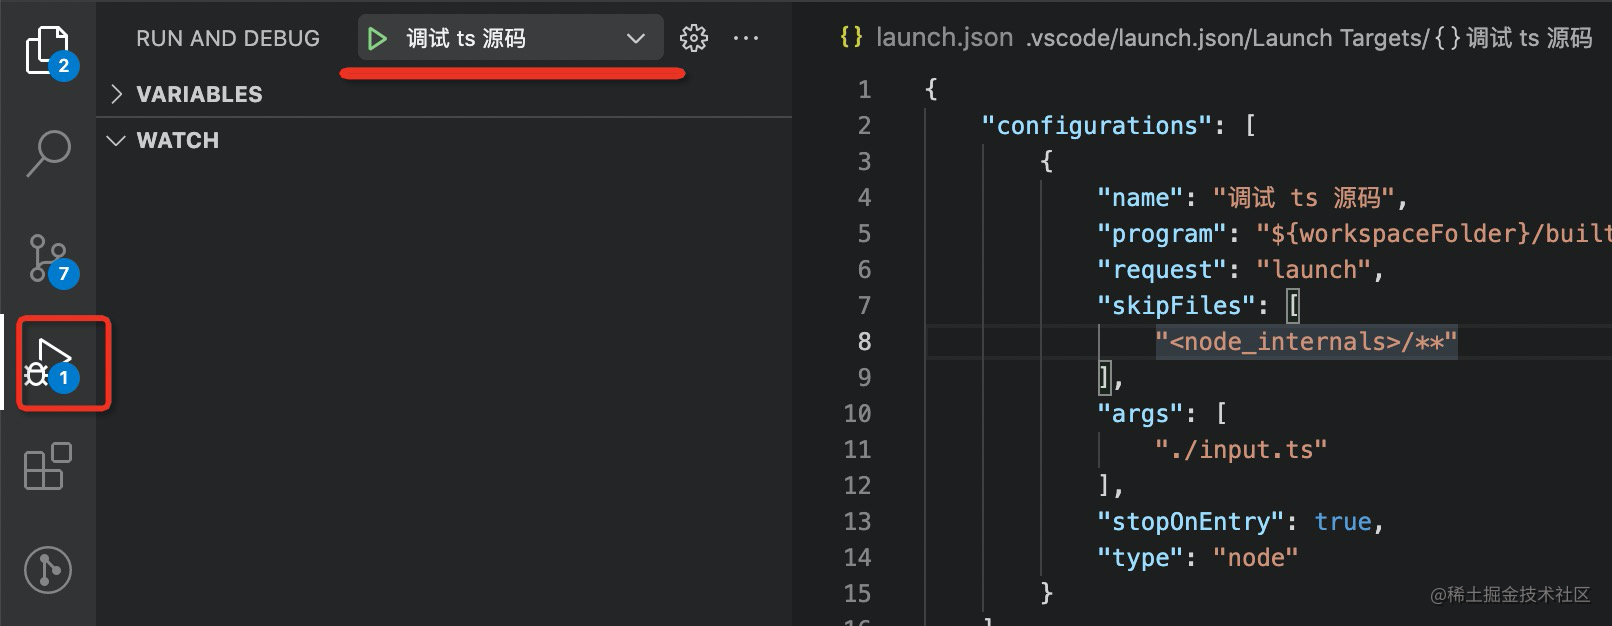
Task: Click the Git graph icon in activity bar
Action: (x=47, y=570)
